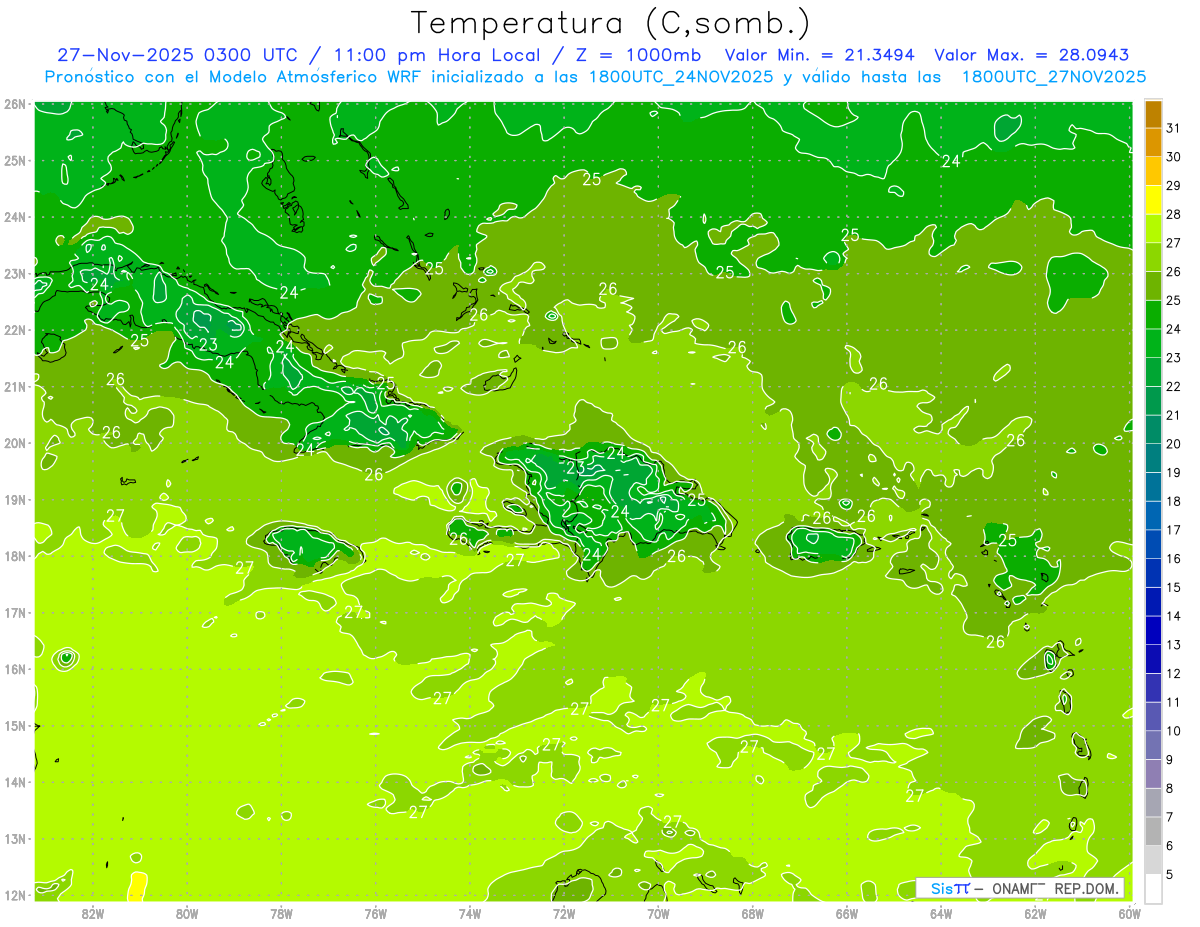Click the '6' value on the color scale
This screenshot has width=1200, height=927.
point(1170,845)
